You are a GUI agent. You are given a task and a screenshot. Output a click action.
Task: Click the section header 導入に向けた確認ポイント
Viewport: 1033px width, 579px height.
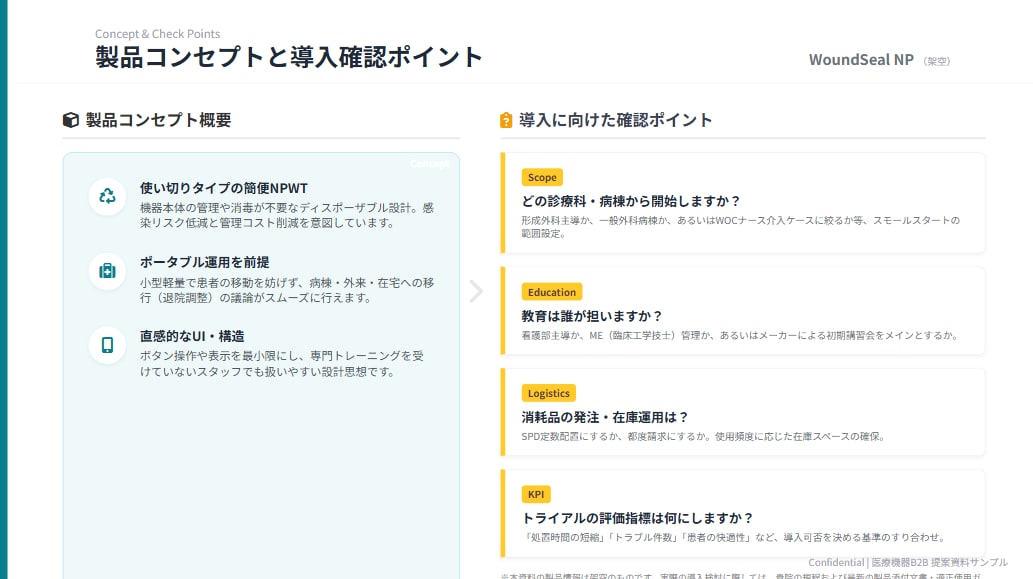tap(615, 120)
